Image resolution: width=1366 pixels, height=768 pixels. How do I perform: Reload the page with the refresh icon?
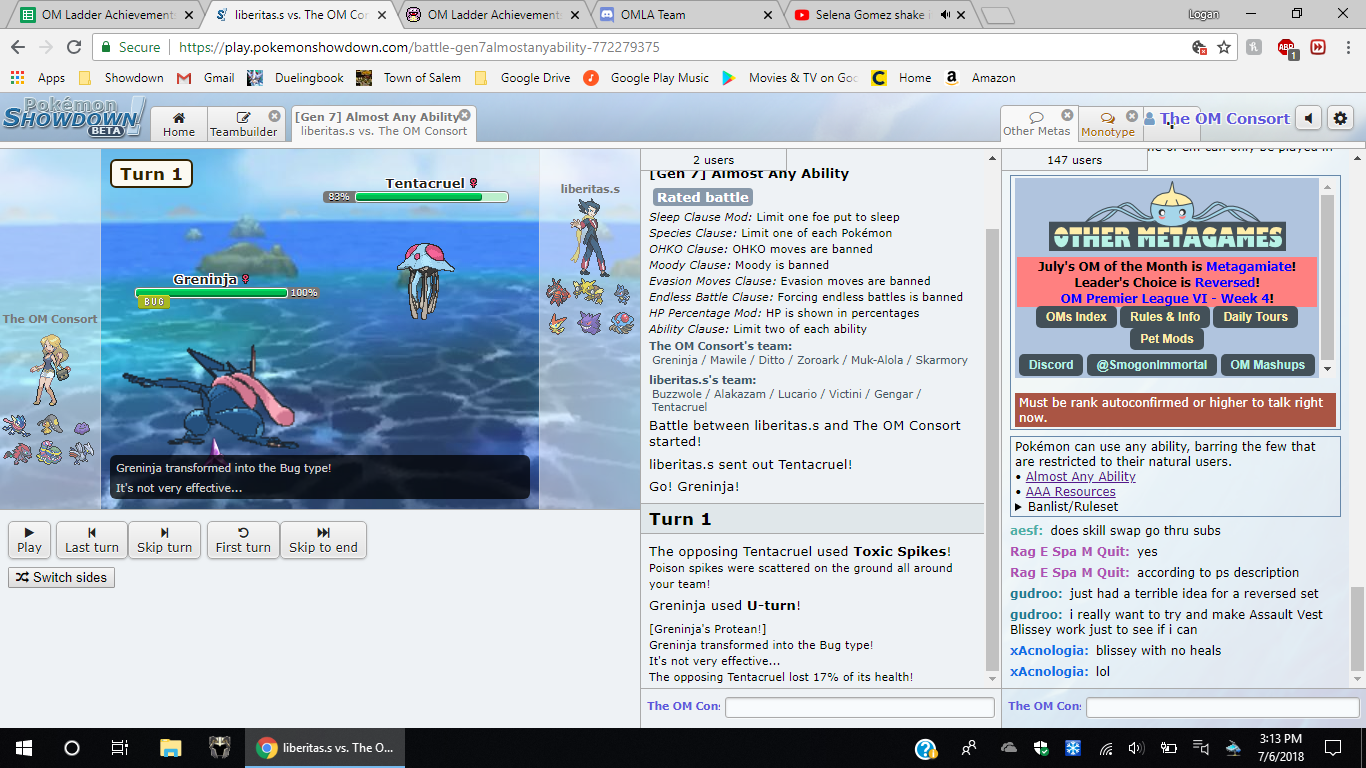click(74, 47)
